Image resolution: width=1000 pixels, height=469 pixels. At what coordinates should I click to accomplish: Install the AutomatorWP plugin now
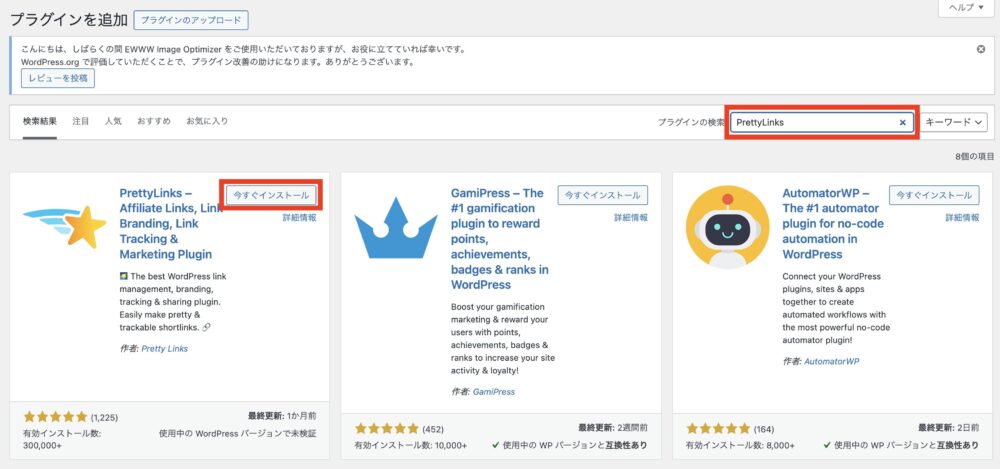[x=934, y=195]
